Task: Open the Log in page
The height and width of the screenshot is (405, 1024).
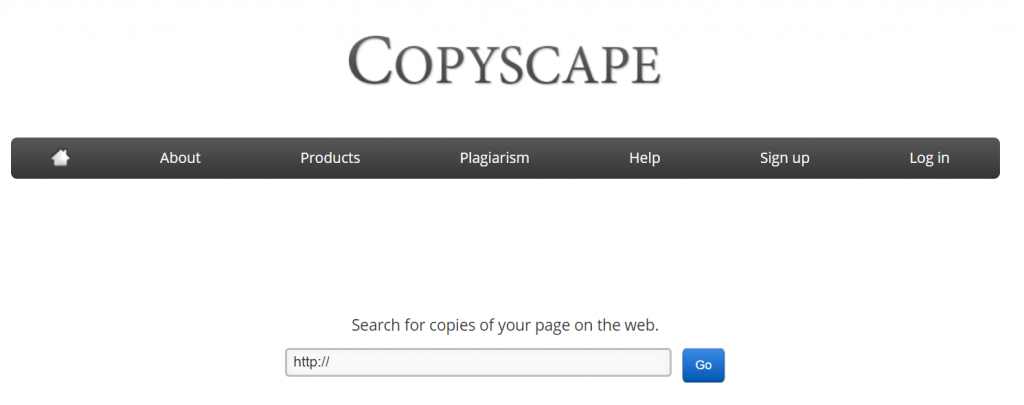Action: [929, 158]
